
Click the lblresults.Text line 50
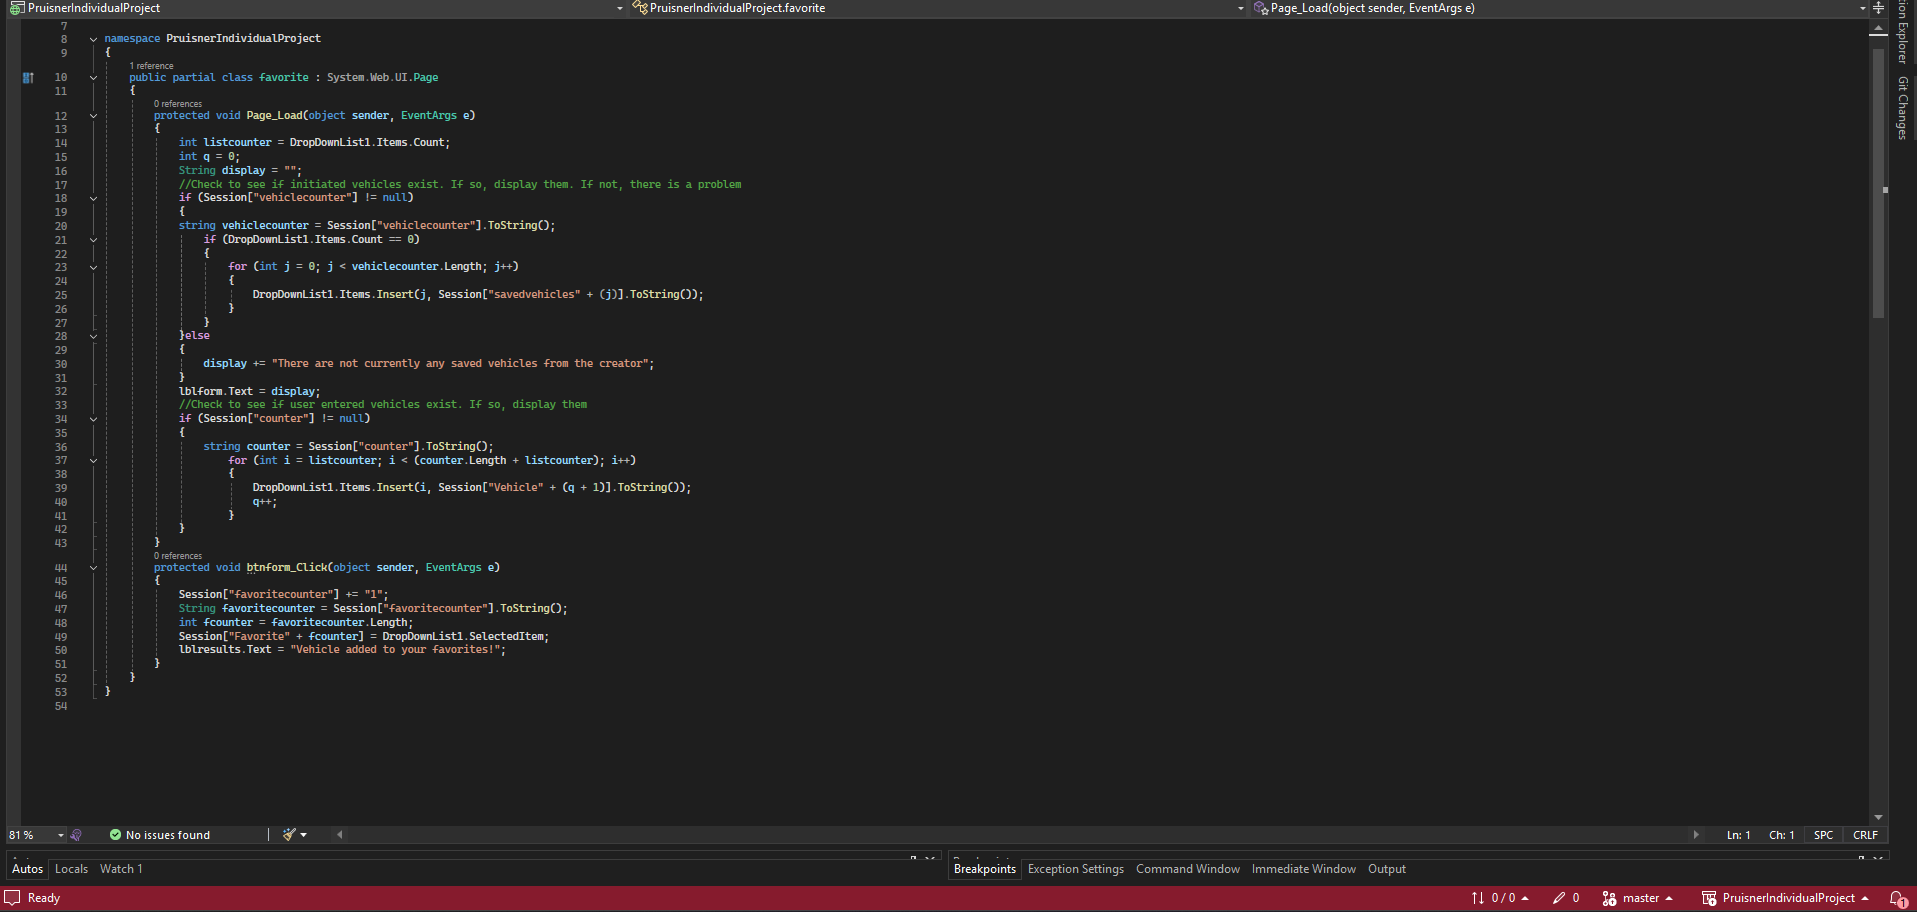pos(343,650)
